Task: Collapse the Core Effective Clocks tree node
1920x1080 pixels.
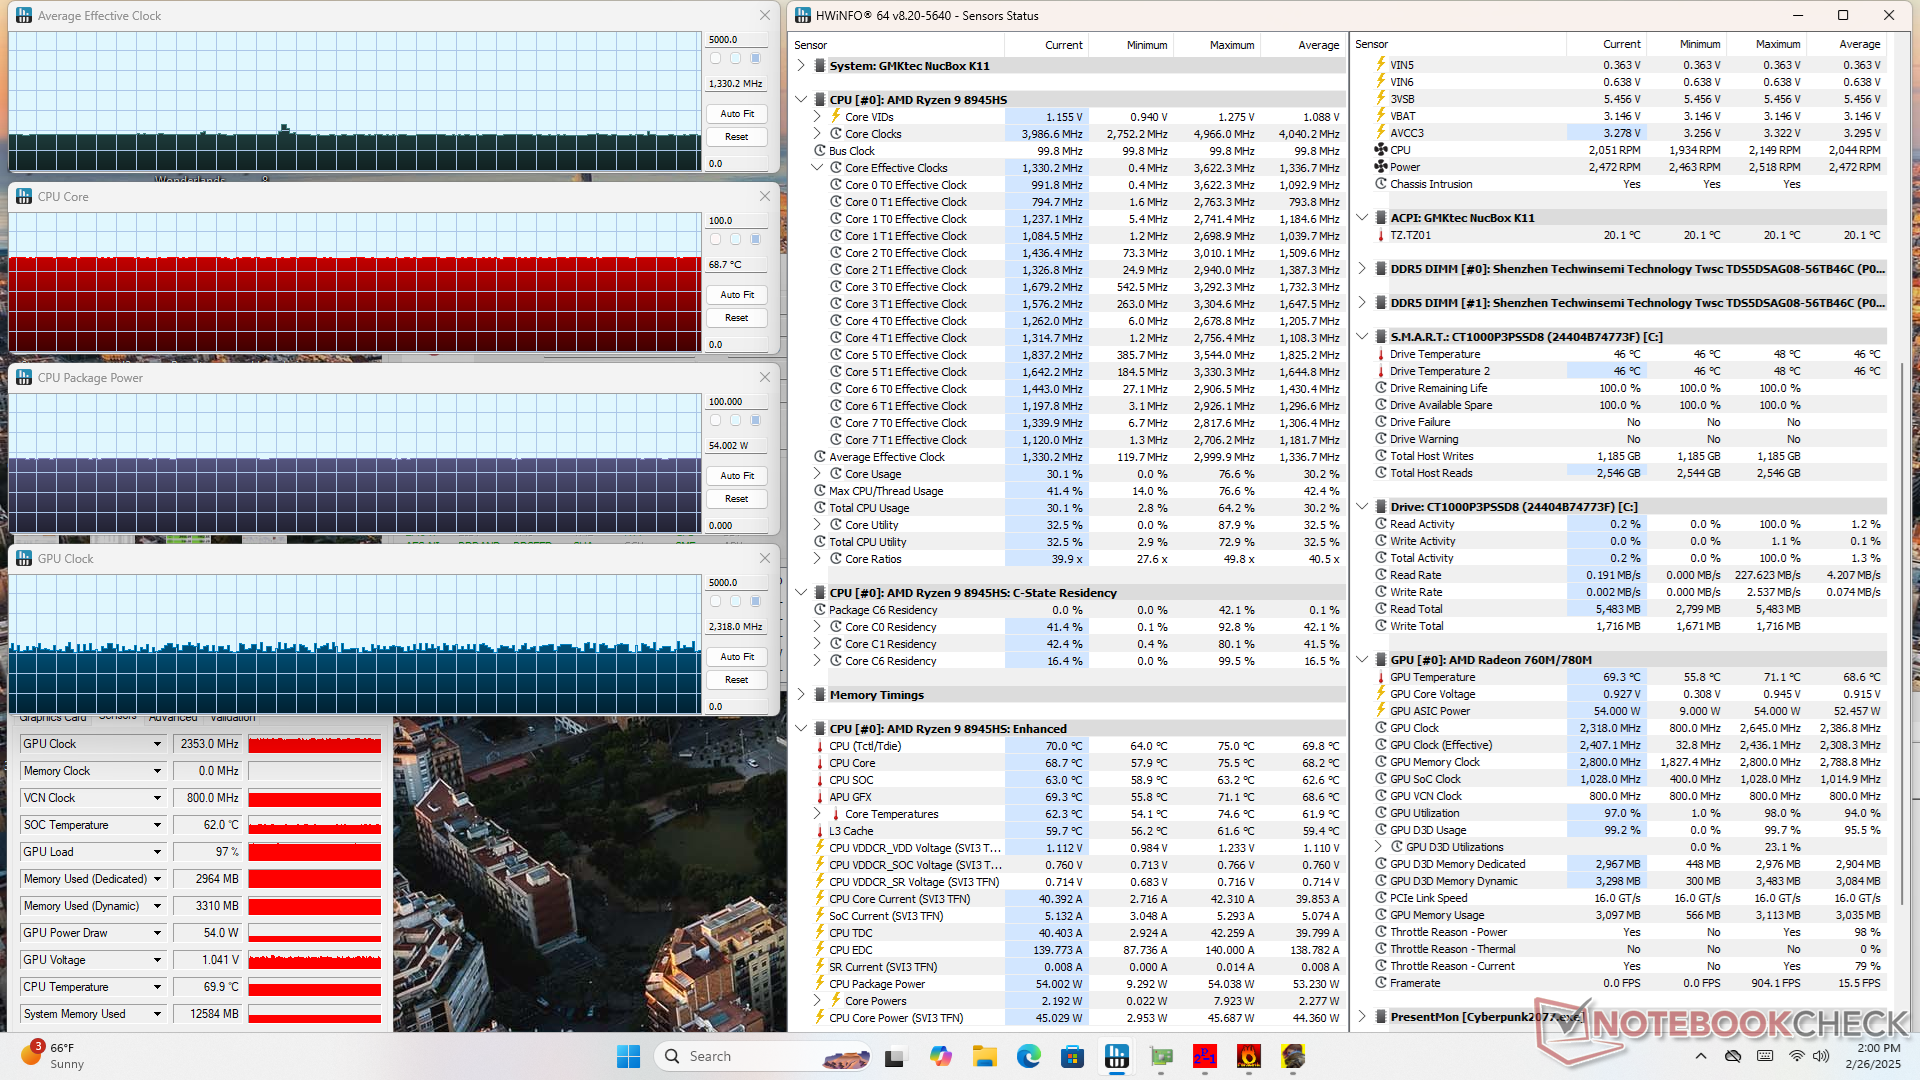Action: pyautogui.click(x=817, y=168)
